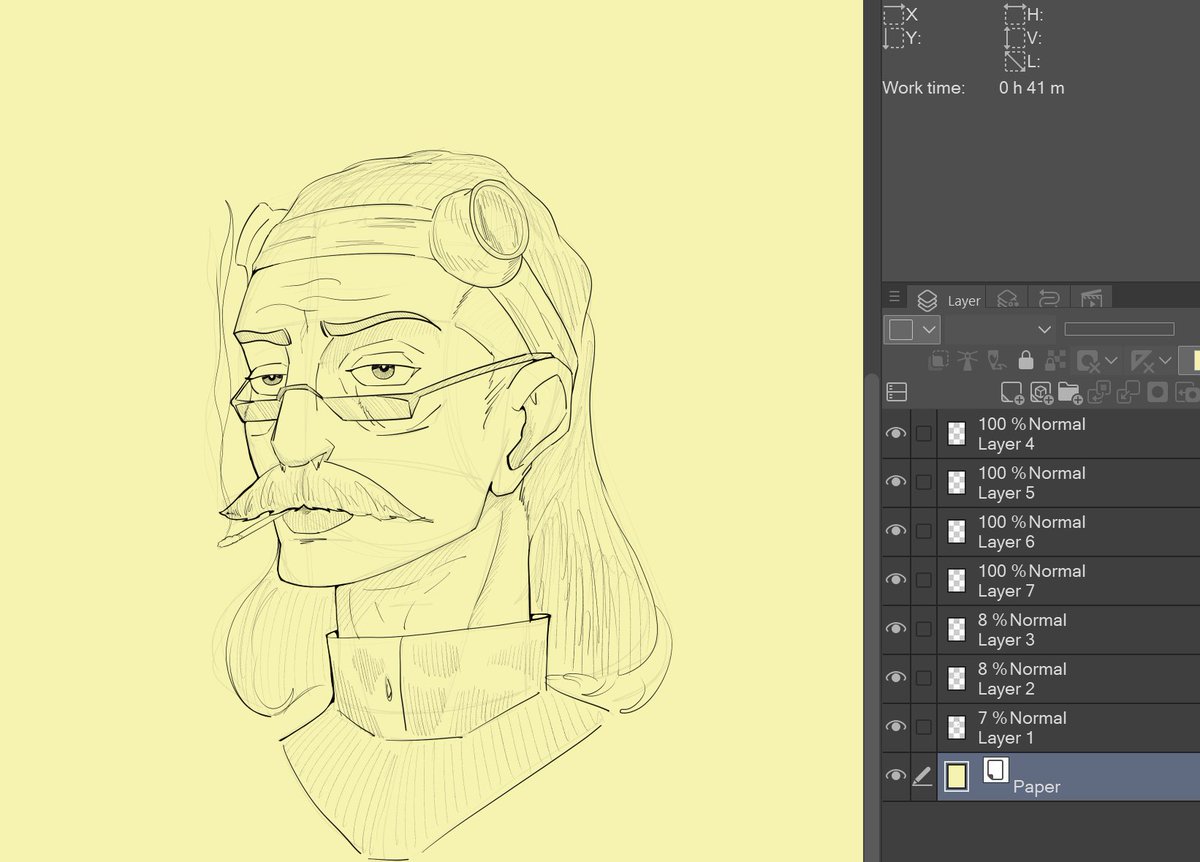Tick the selection checkbox for Layer 6

[923, 531]
